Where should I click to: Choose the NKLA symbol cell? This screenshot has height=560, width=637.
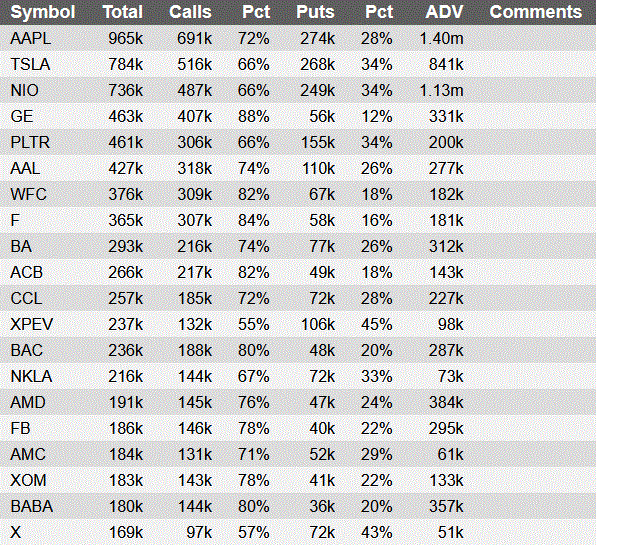click(x=31, y=376)
